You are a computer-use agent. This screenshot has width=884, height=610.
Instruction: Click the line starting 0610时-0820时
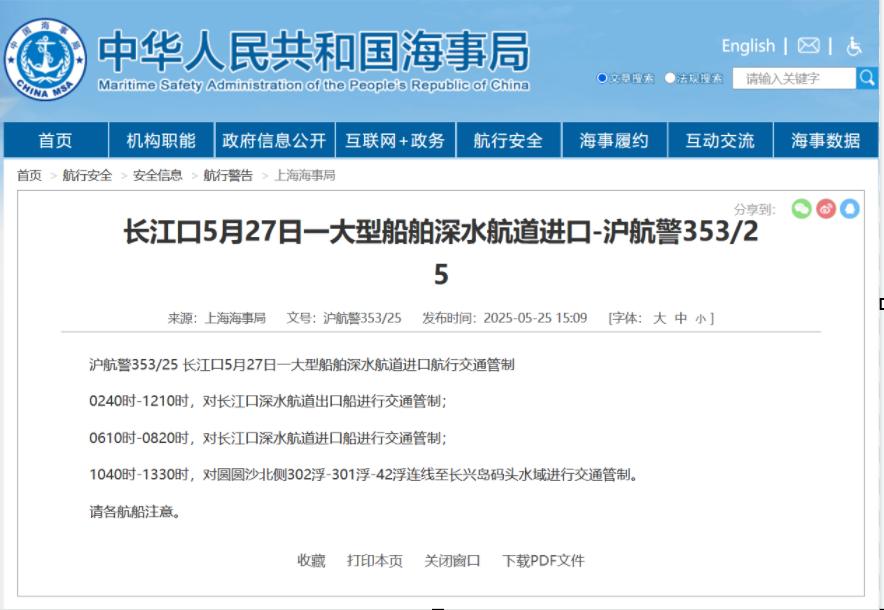point(268,438)
